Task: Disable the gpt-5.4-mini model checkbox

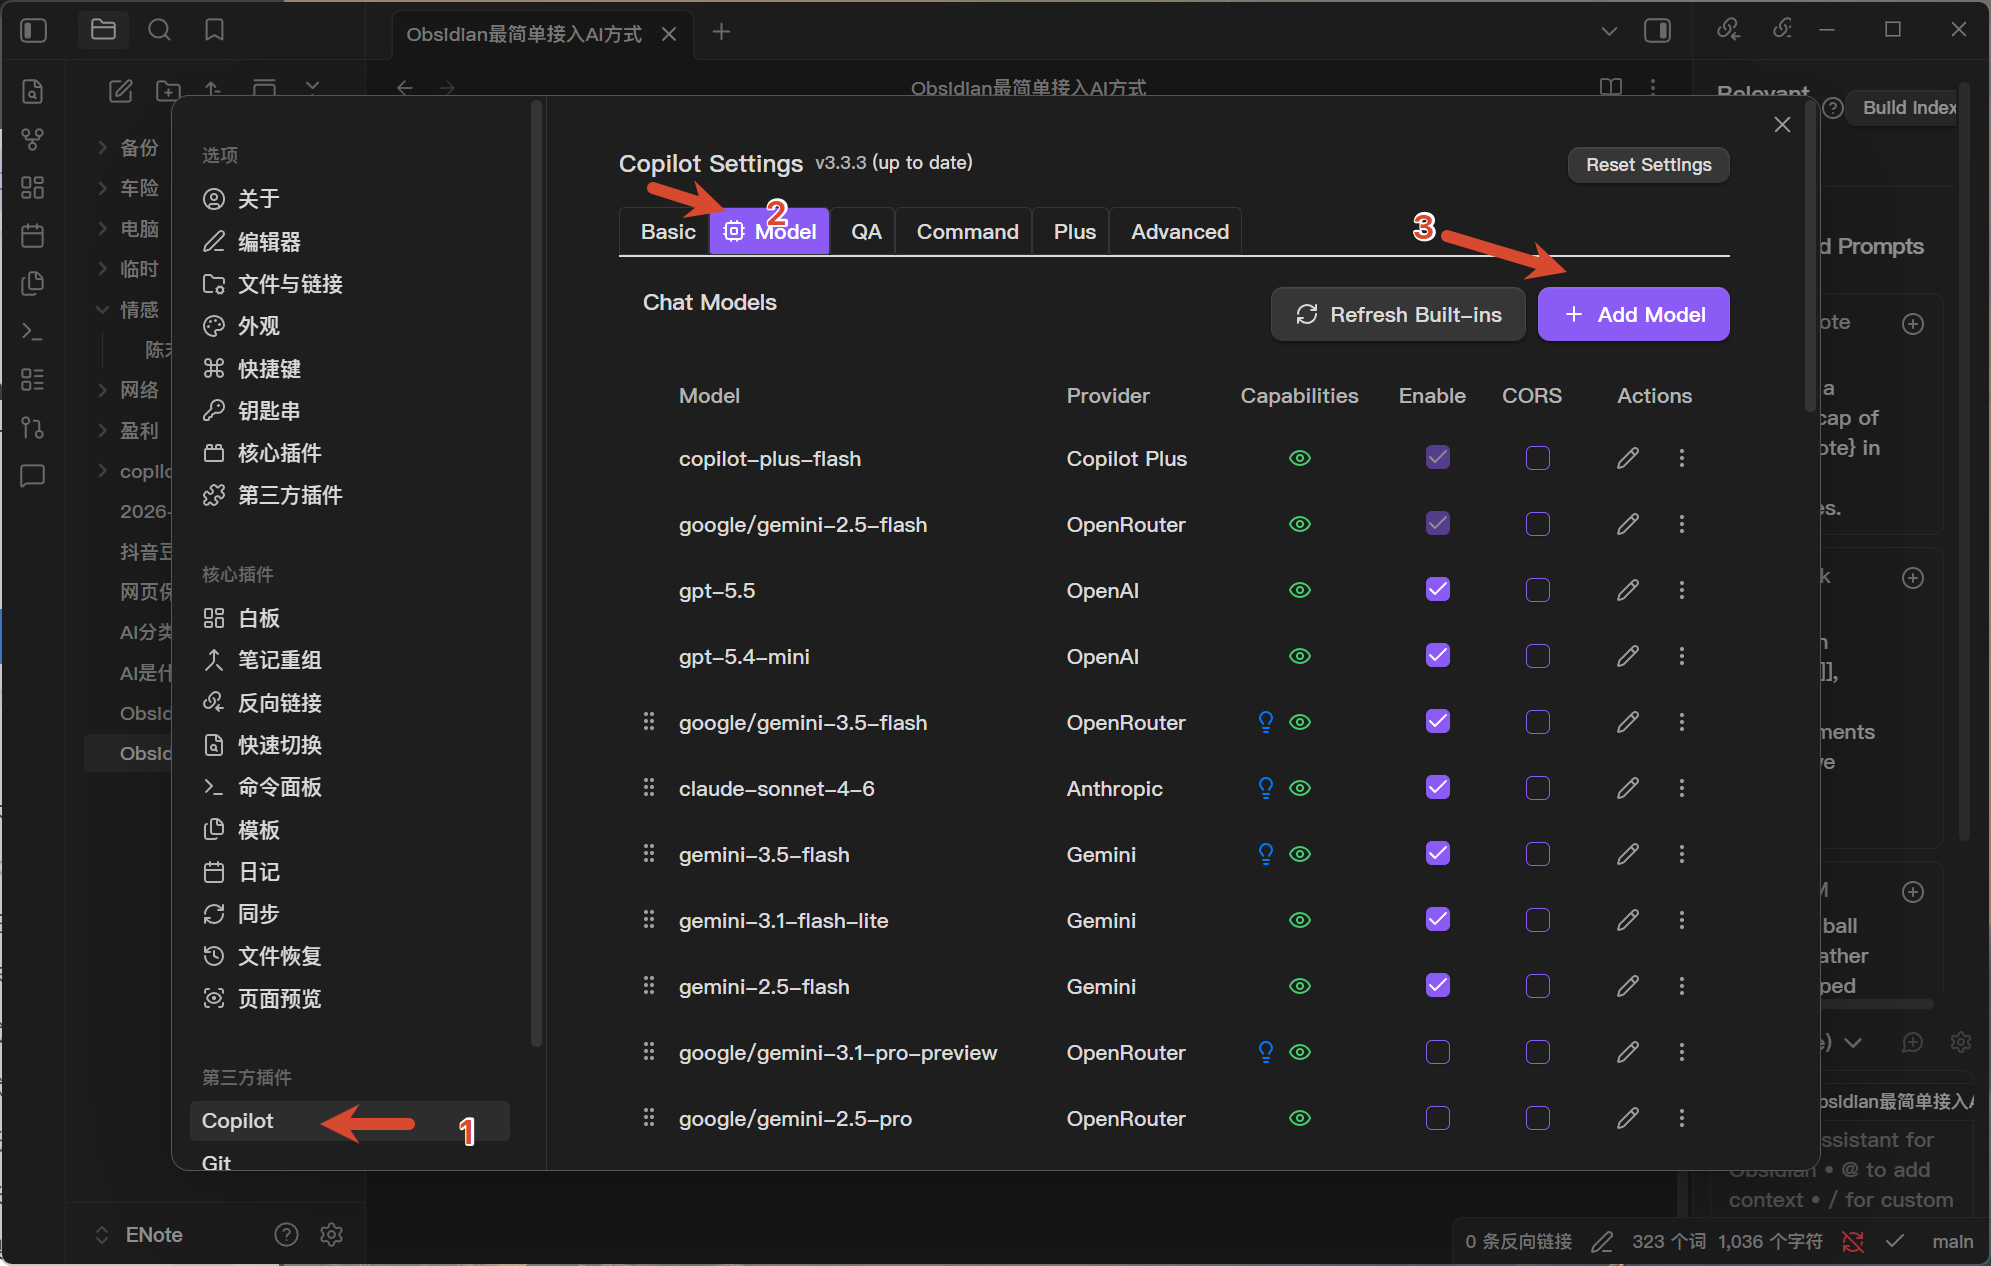Action: 1438,656
